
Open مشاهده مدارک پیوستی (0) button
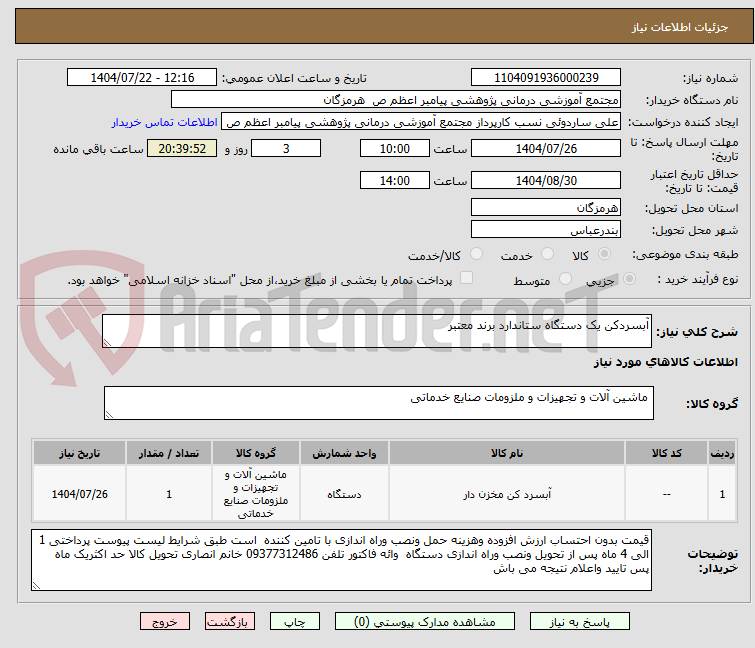pos(425,622)
